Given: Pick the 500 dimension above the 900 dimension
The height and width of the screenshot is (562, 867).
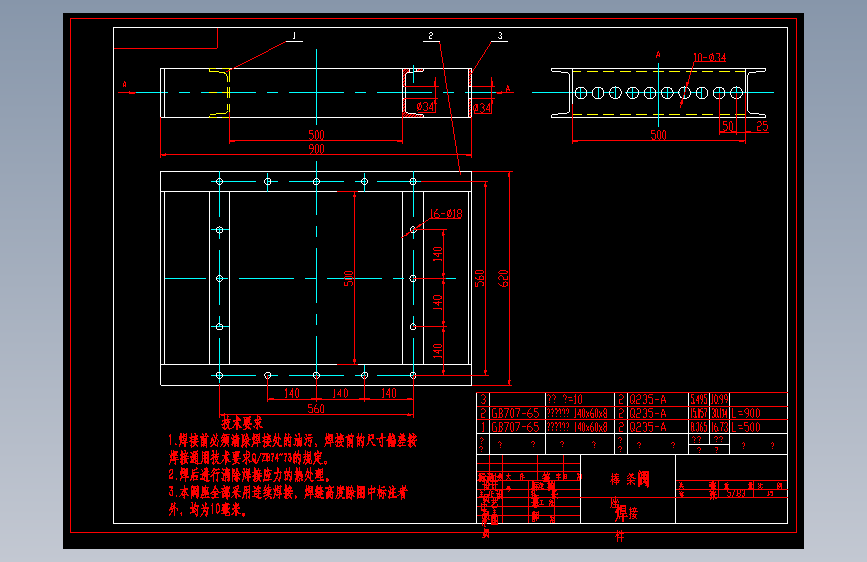Looking at the screenshot, I should 316,135.
